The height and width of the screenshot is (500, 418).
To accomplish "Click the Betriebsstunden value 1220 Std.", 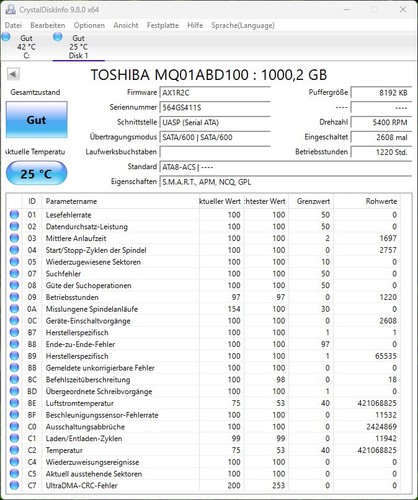I will (381, 152).
